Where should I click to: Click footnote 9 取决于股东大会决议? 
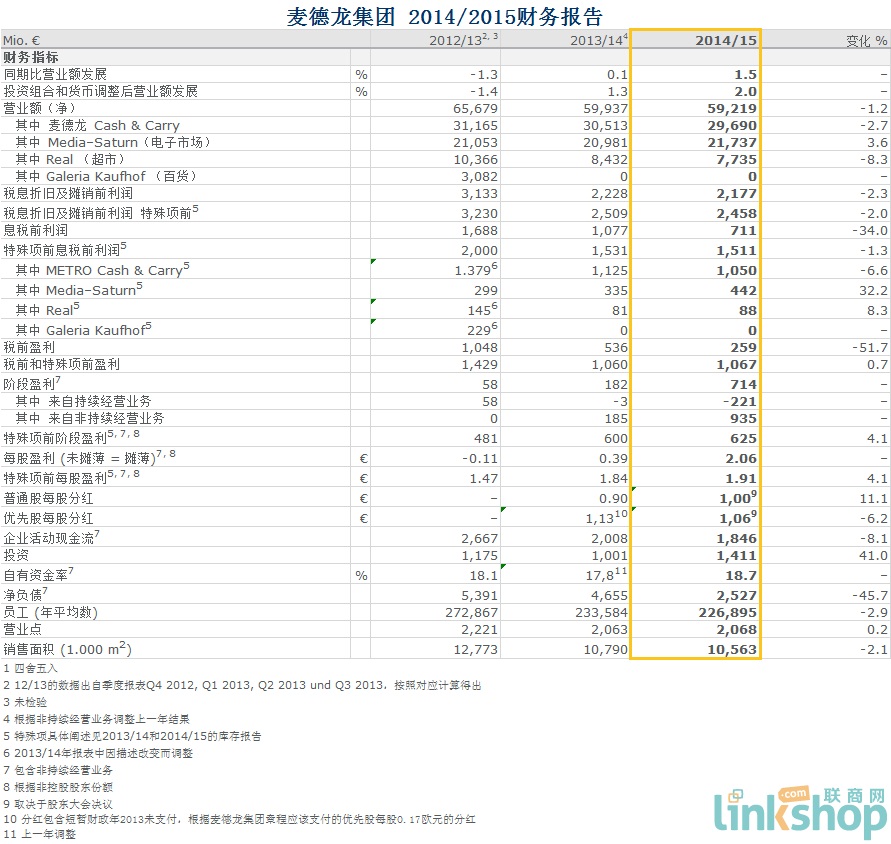coord(58,803)
